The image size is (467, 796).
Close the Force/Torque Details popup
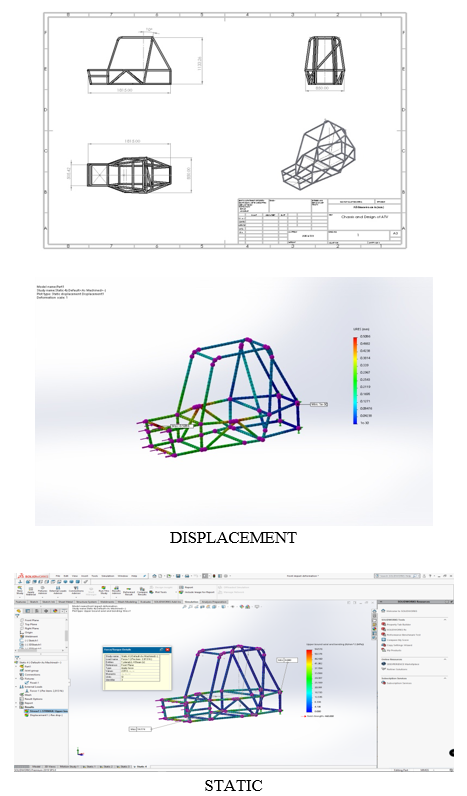[x=168, y=649]
